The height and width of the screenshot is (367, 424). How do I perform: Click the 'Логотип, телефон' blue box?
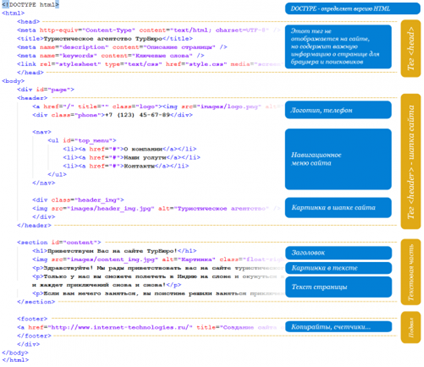338,110
